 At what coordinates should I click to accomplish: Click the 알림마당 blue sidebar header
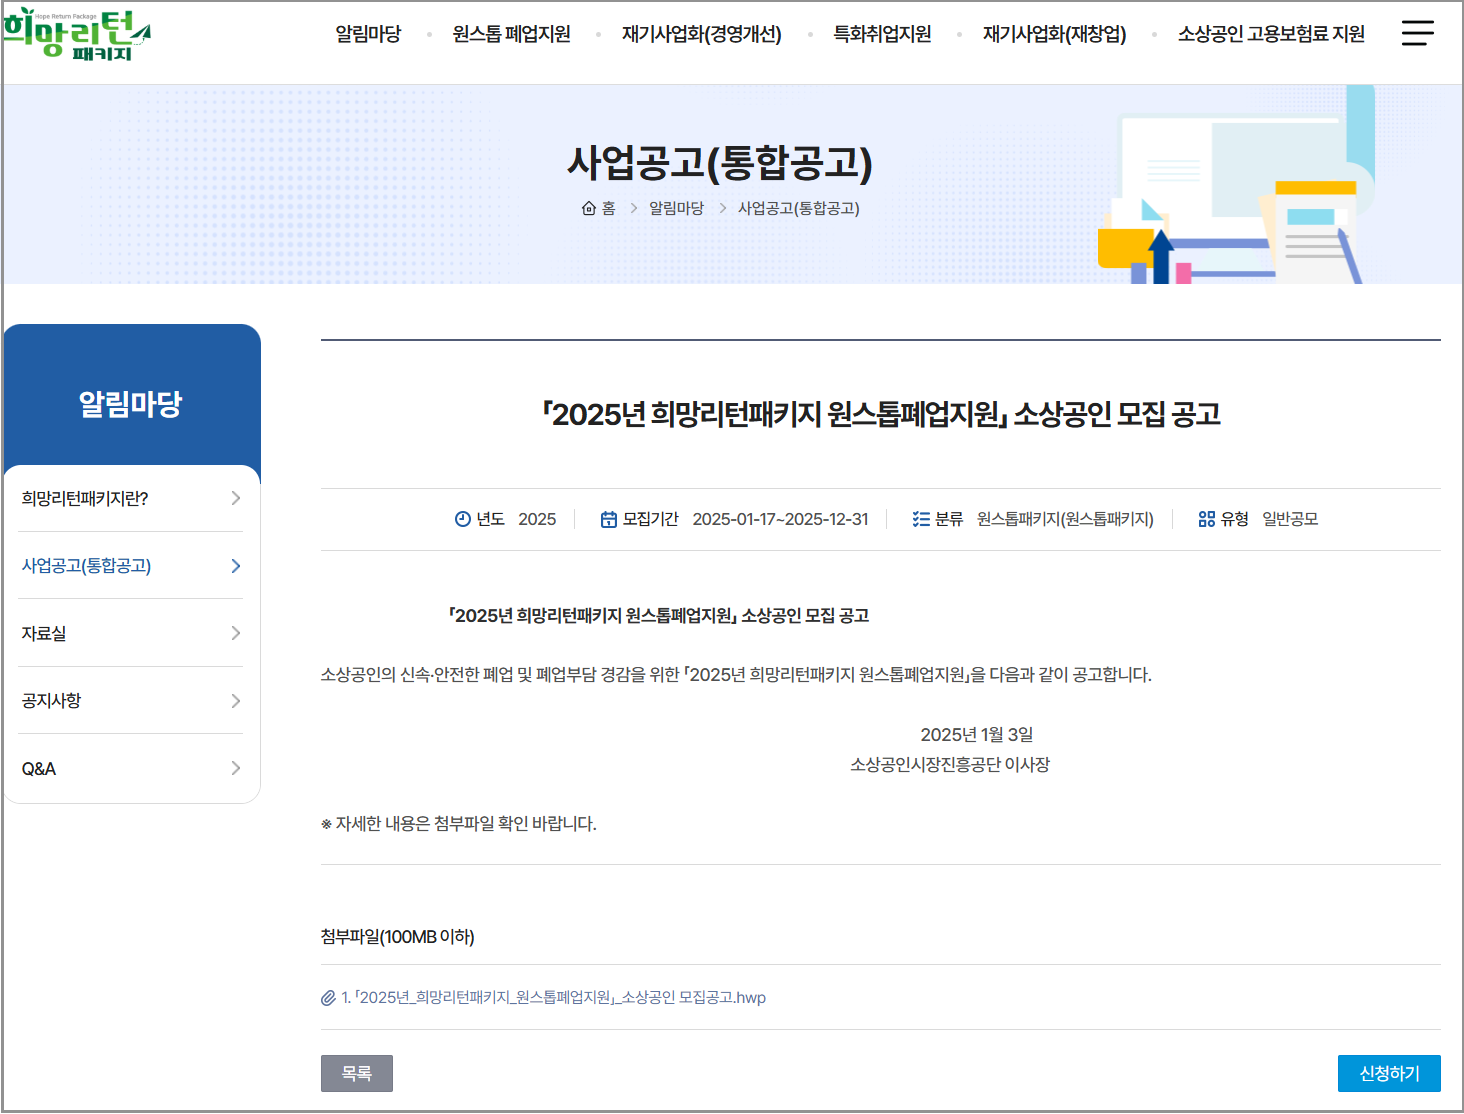[x=131, y=404]
